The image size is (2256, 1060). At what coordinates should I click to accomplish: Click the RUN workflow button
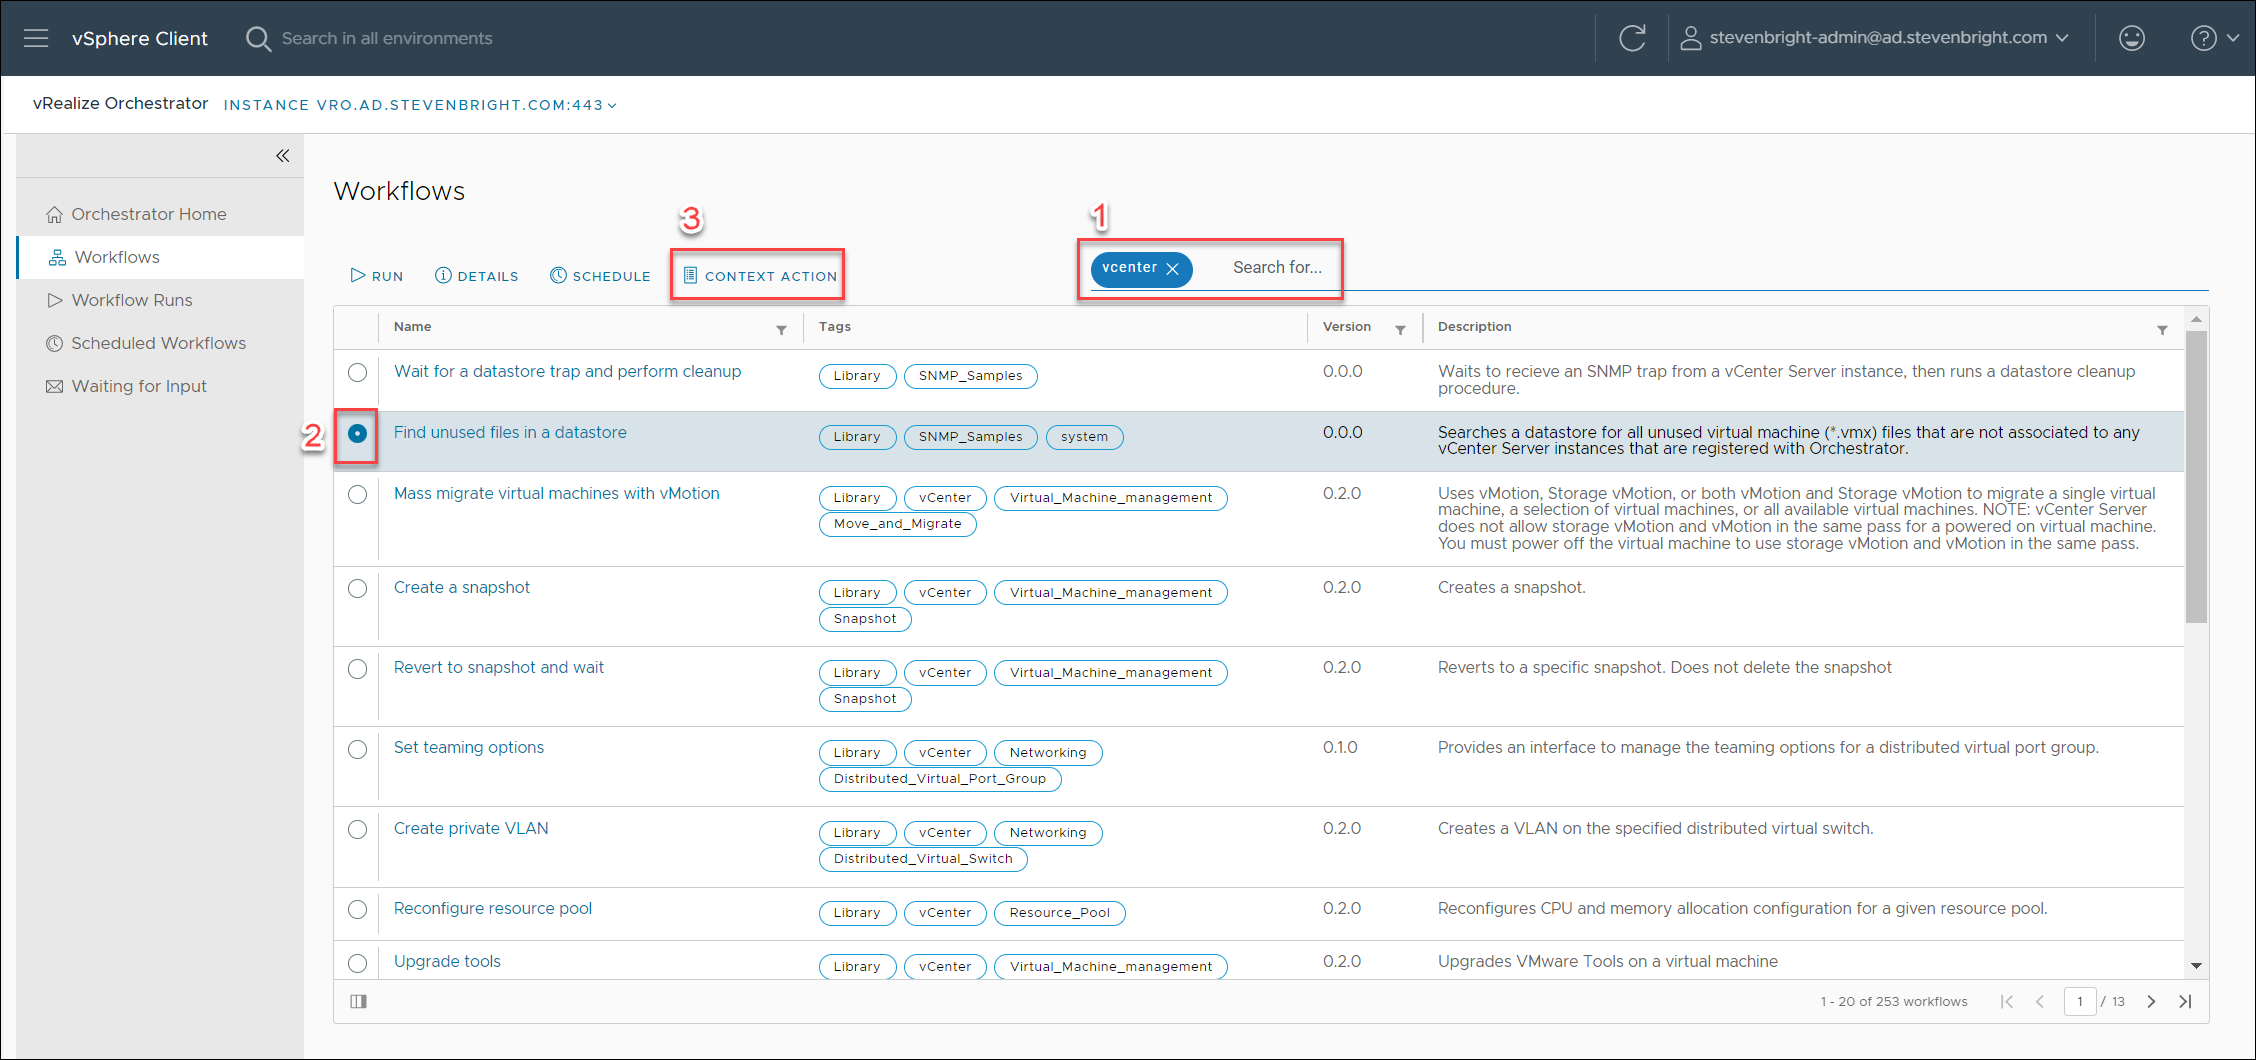pyautogui.click(x=377, y=276)
